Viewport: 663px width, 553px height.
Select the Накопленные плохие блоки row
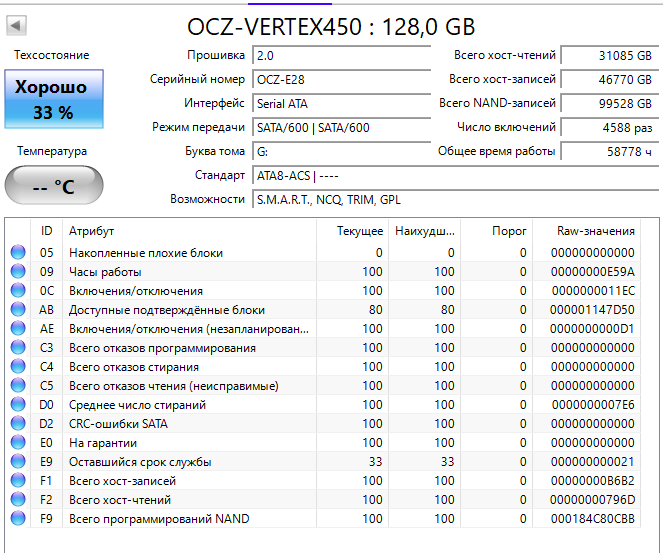click(x=323, y=252)
